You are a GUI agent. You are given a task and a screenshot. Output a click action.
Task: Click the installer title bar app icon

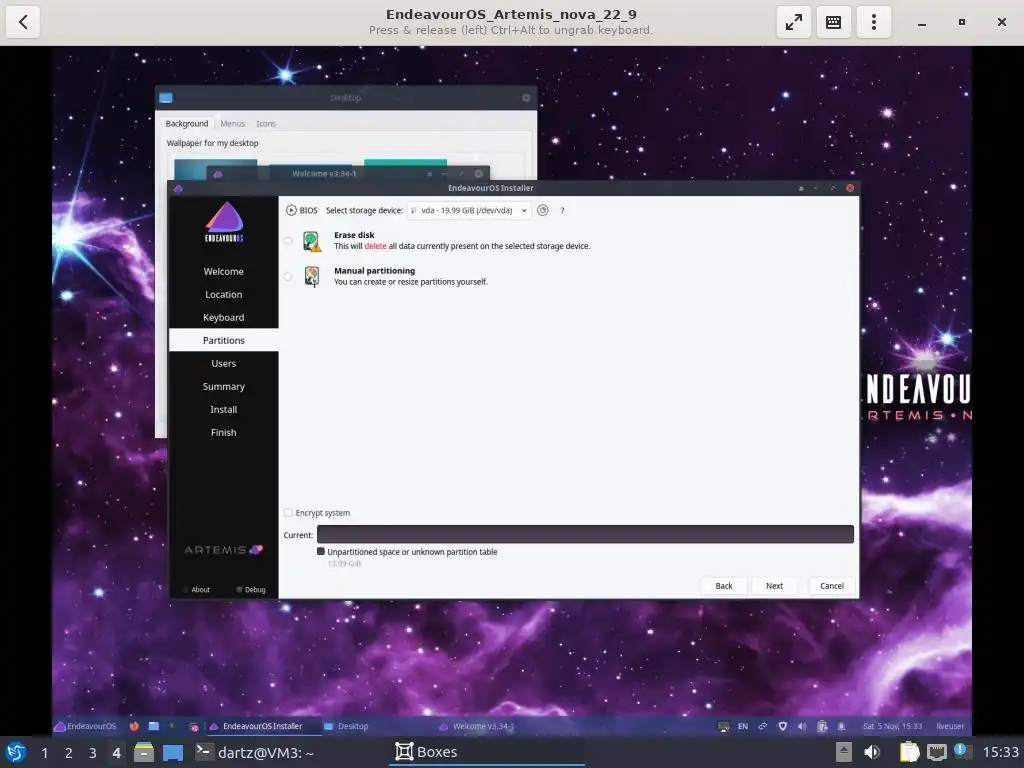tap(178, 189)
